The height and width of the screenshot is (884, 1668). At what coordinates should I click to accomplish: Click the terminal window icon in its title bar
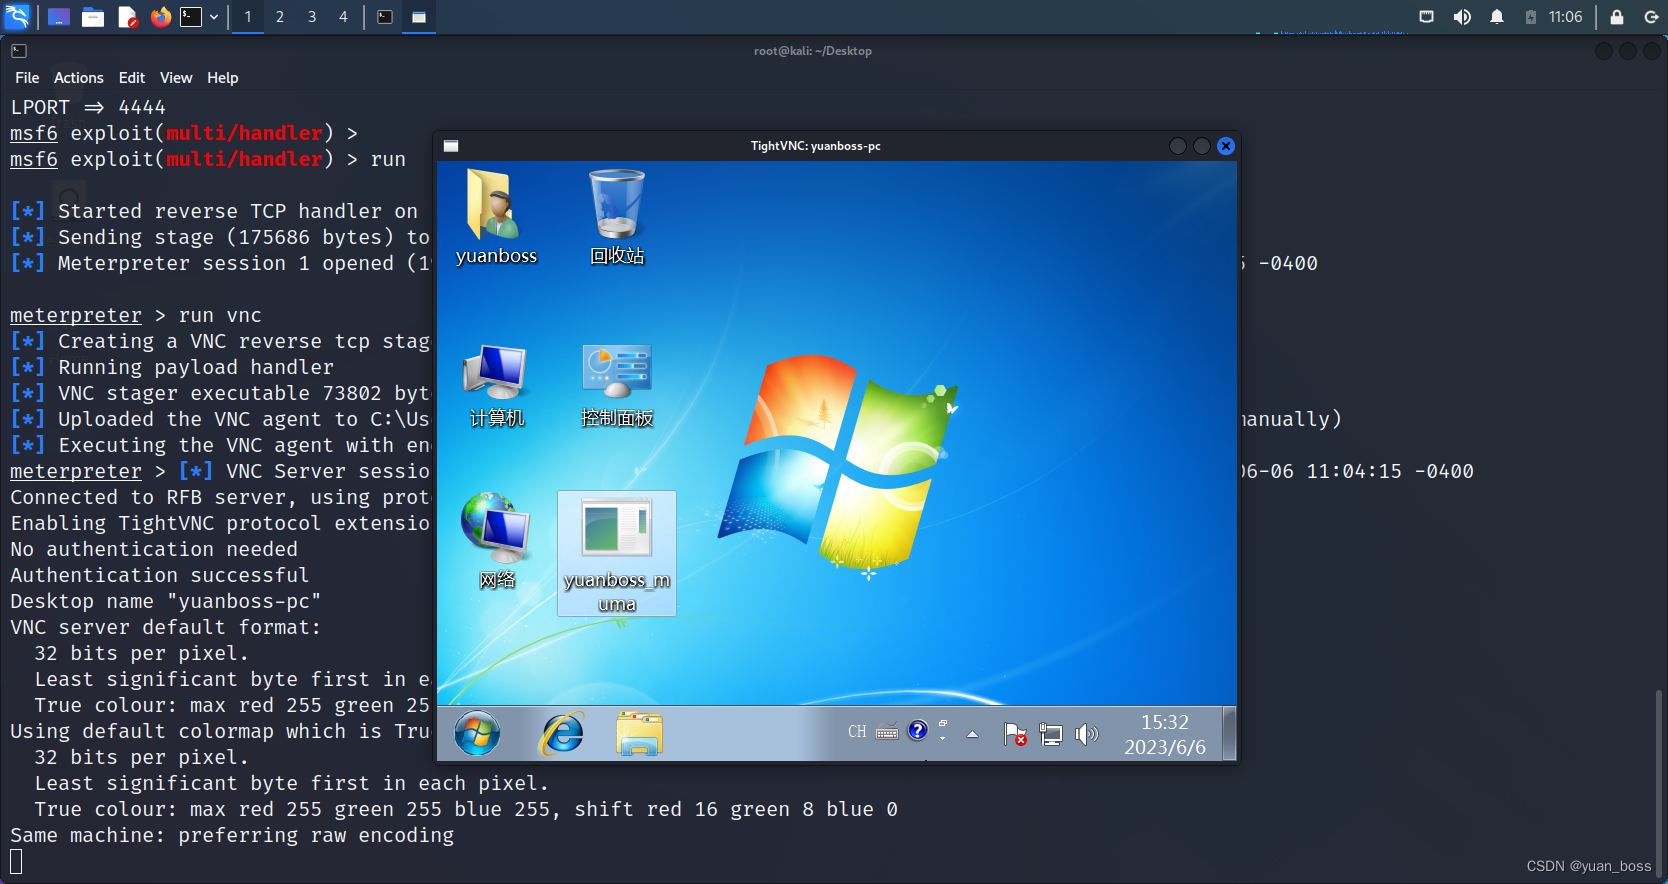[19, 51]
